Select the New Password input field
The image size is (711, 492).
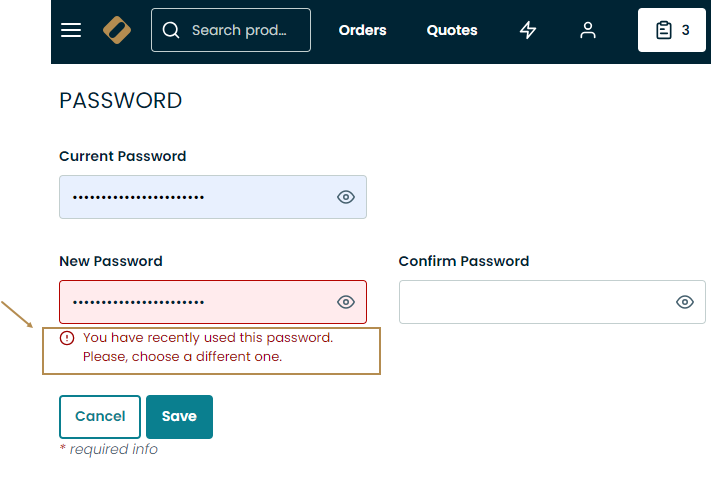point(195,302)
